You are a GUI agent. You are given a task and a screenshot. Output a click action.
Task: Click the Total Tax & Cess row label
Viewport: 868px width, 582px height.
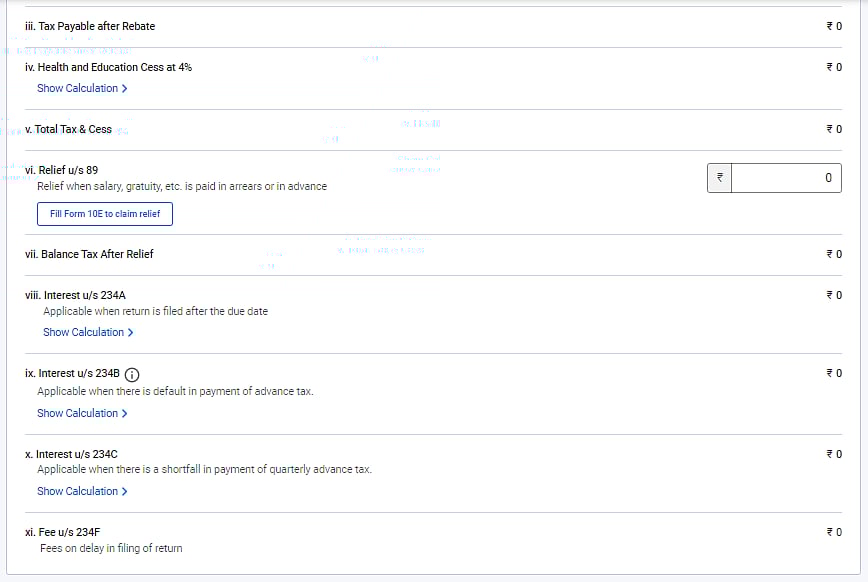[68, 129]
